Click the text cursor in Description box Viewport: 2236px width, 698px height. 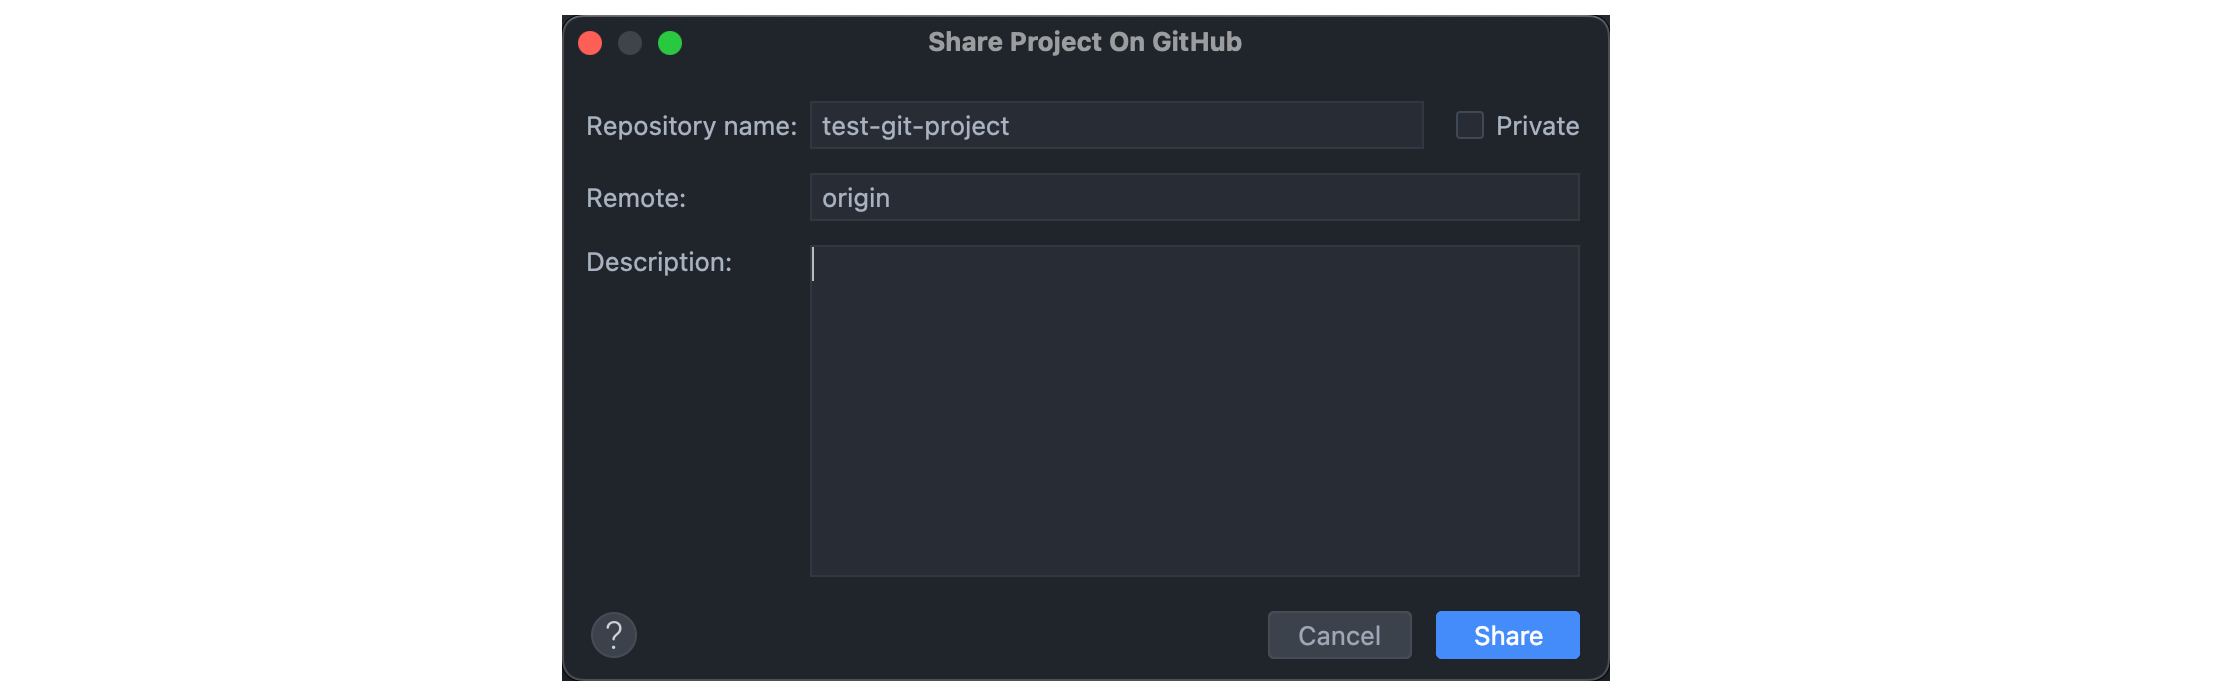[x=814, y=264]
